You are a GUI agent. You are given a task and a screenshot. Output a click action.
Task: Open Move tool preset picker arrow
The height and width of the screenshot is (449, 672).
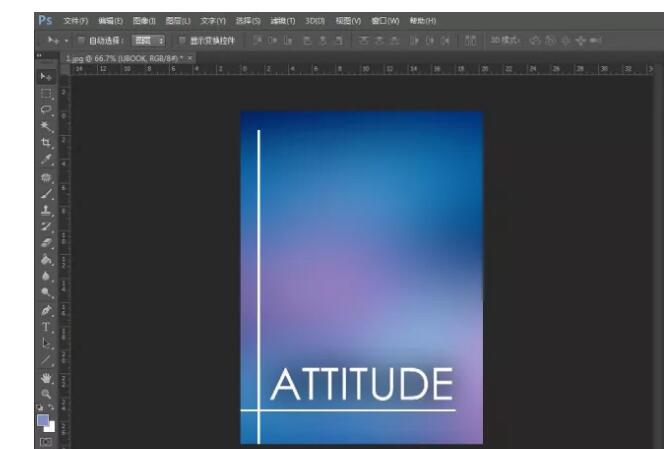[x=66, y=41]
